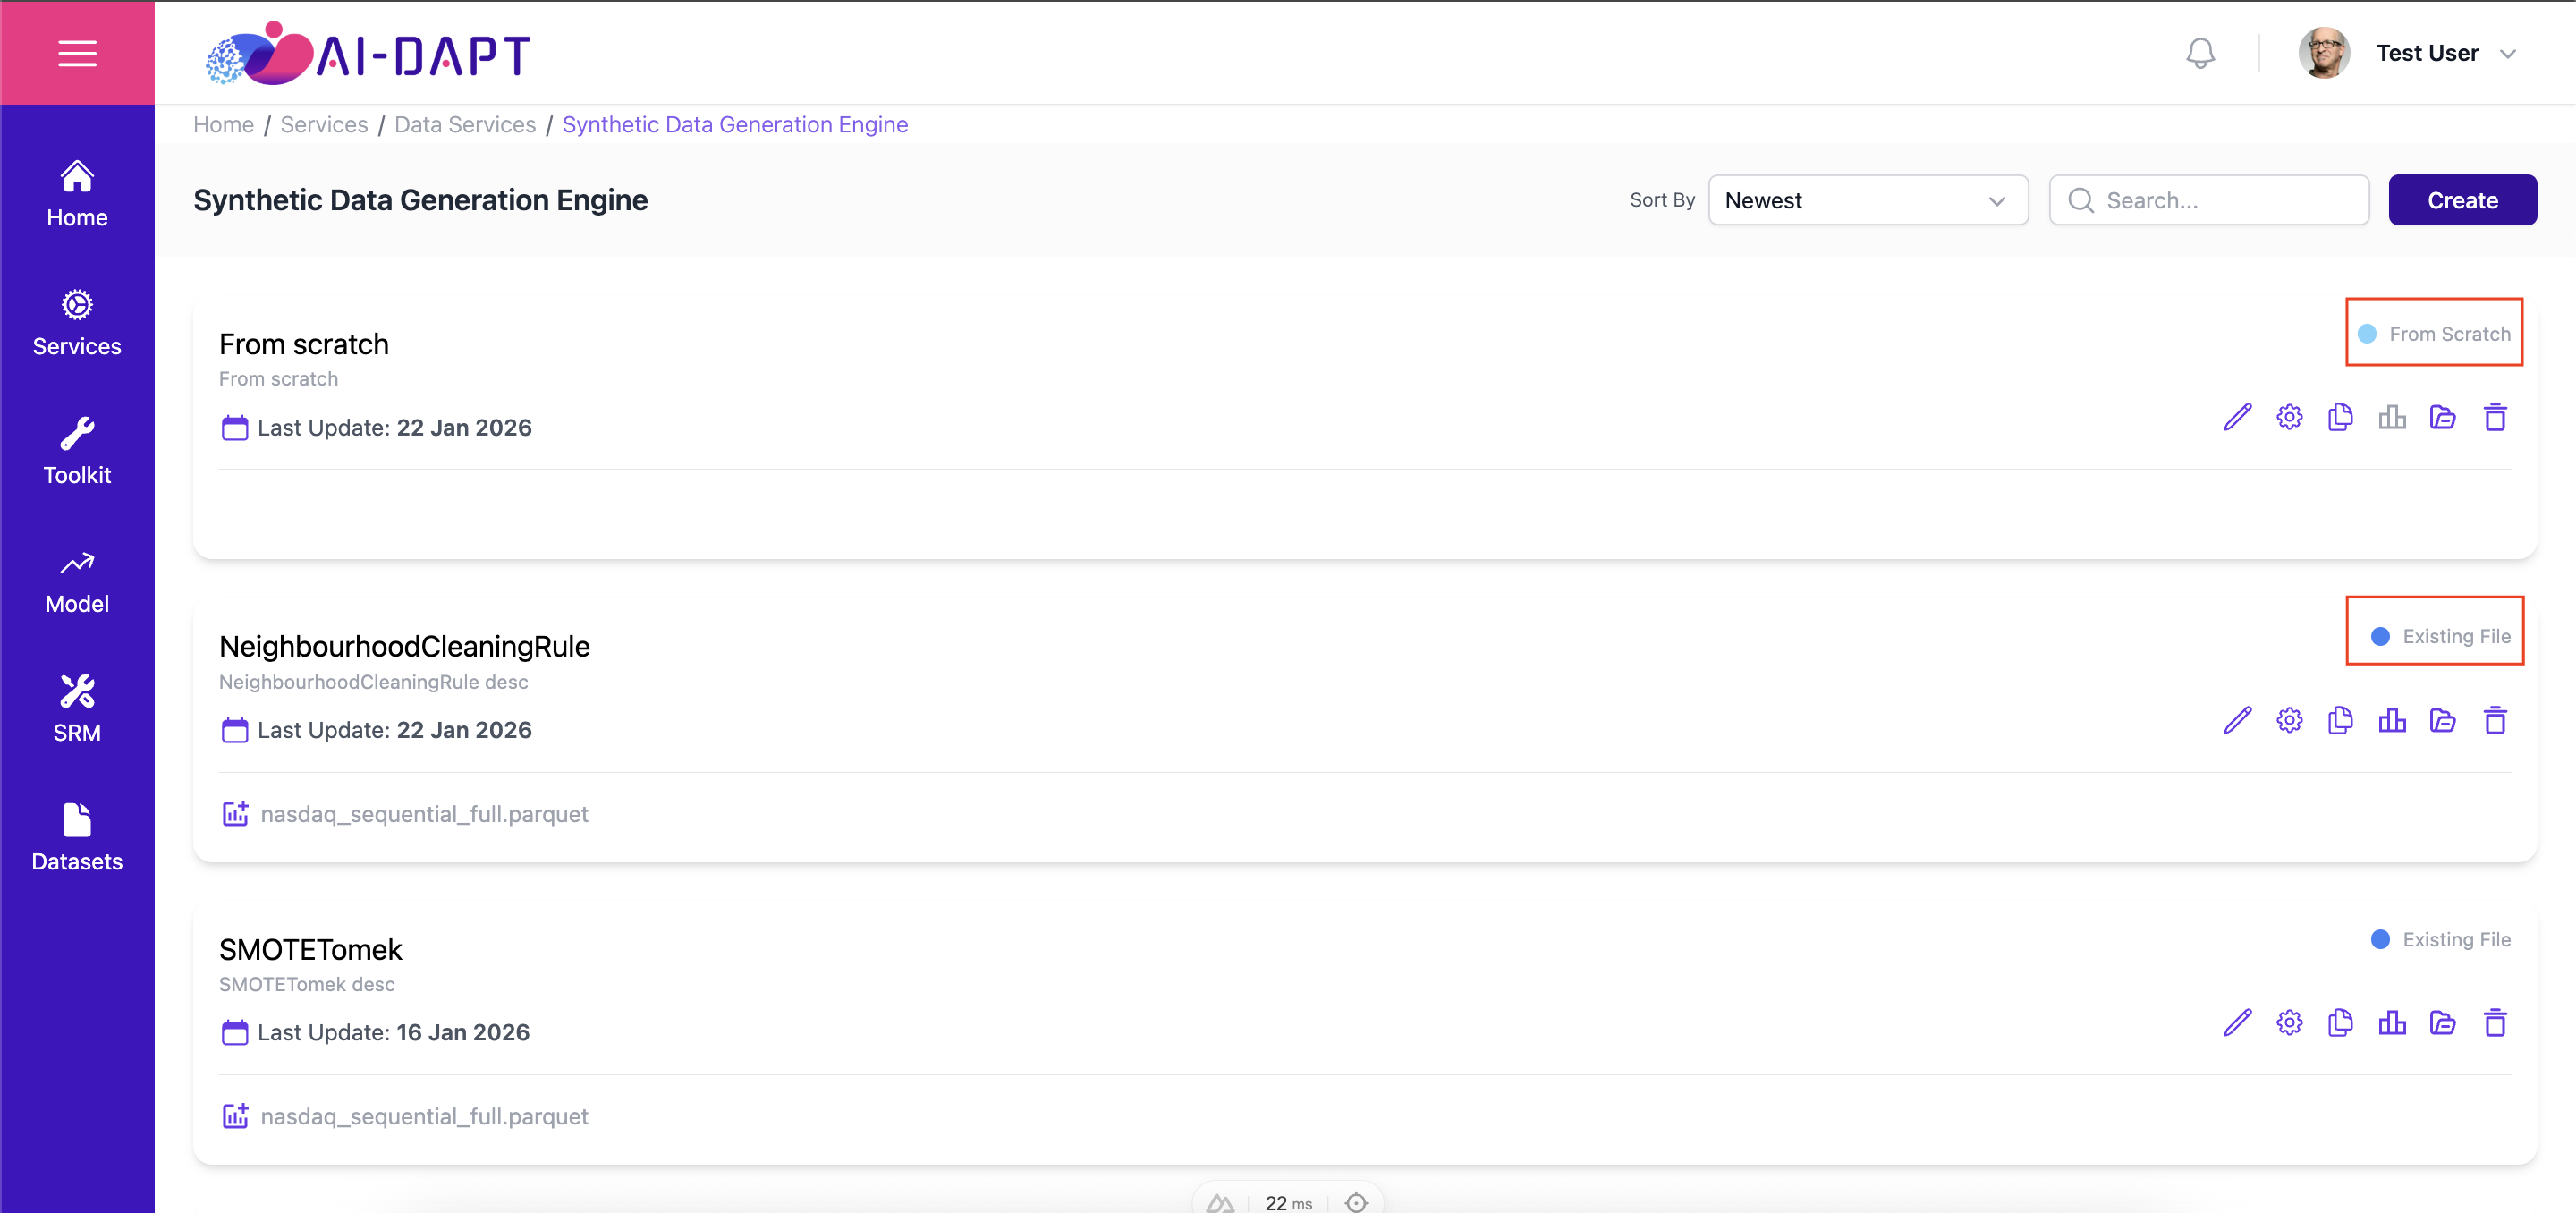
Task: Click the pencil edit icon for From scratch
Action: (2237, 417)
